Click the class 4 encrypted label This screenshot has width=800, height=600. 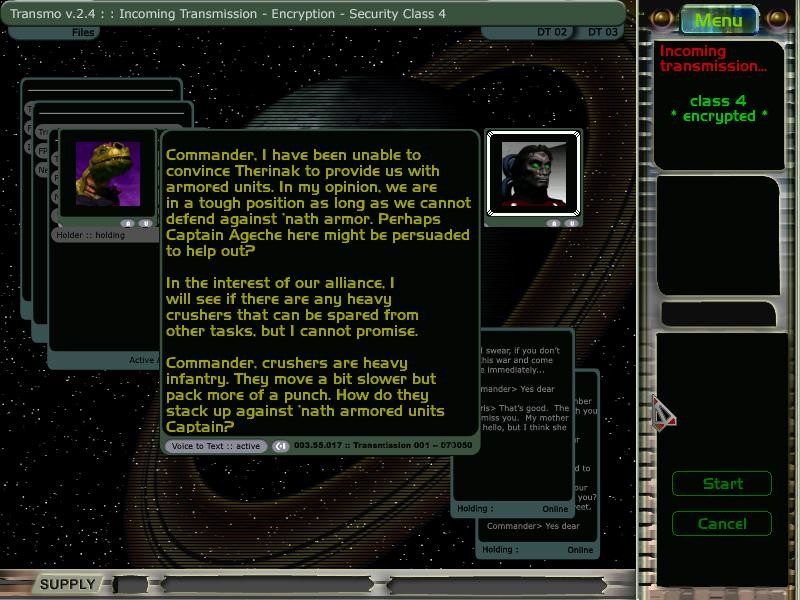click(x=718, y=109)
